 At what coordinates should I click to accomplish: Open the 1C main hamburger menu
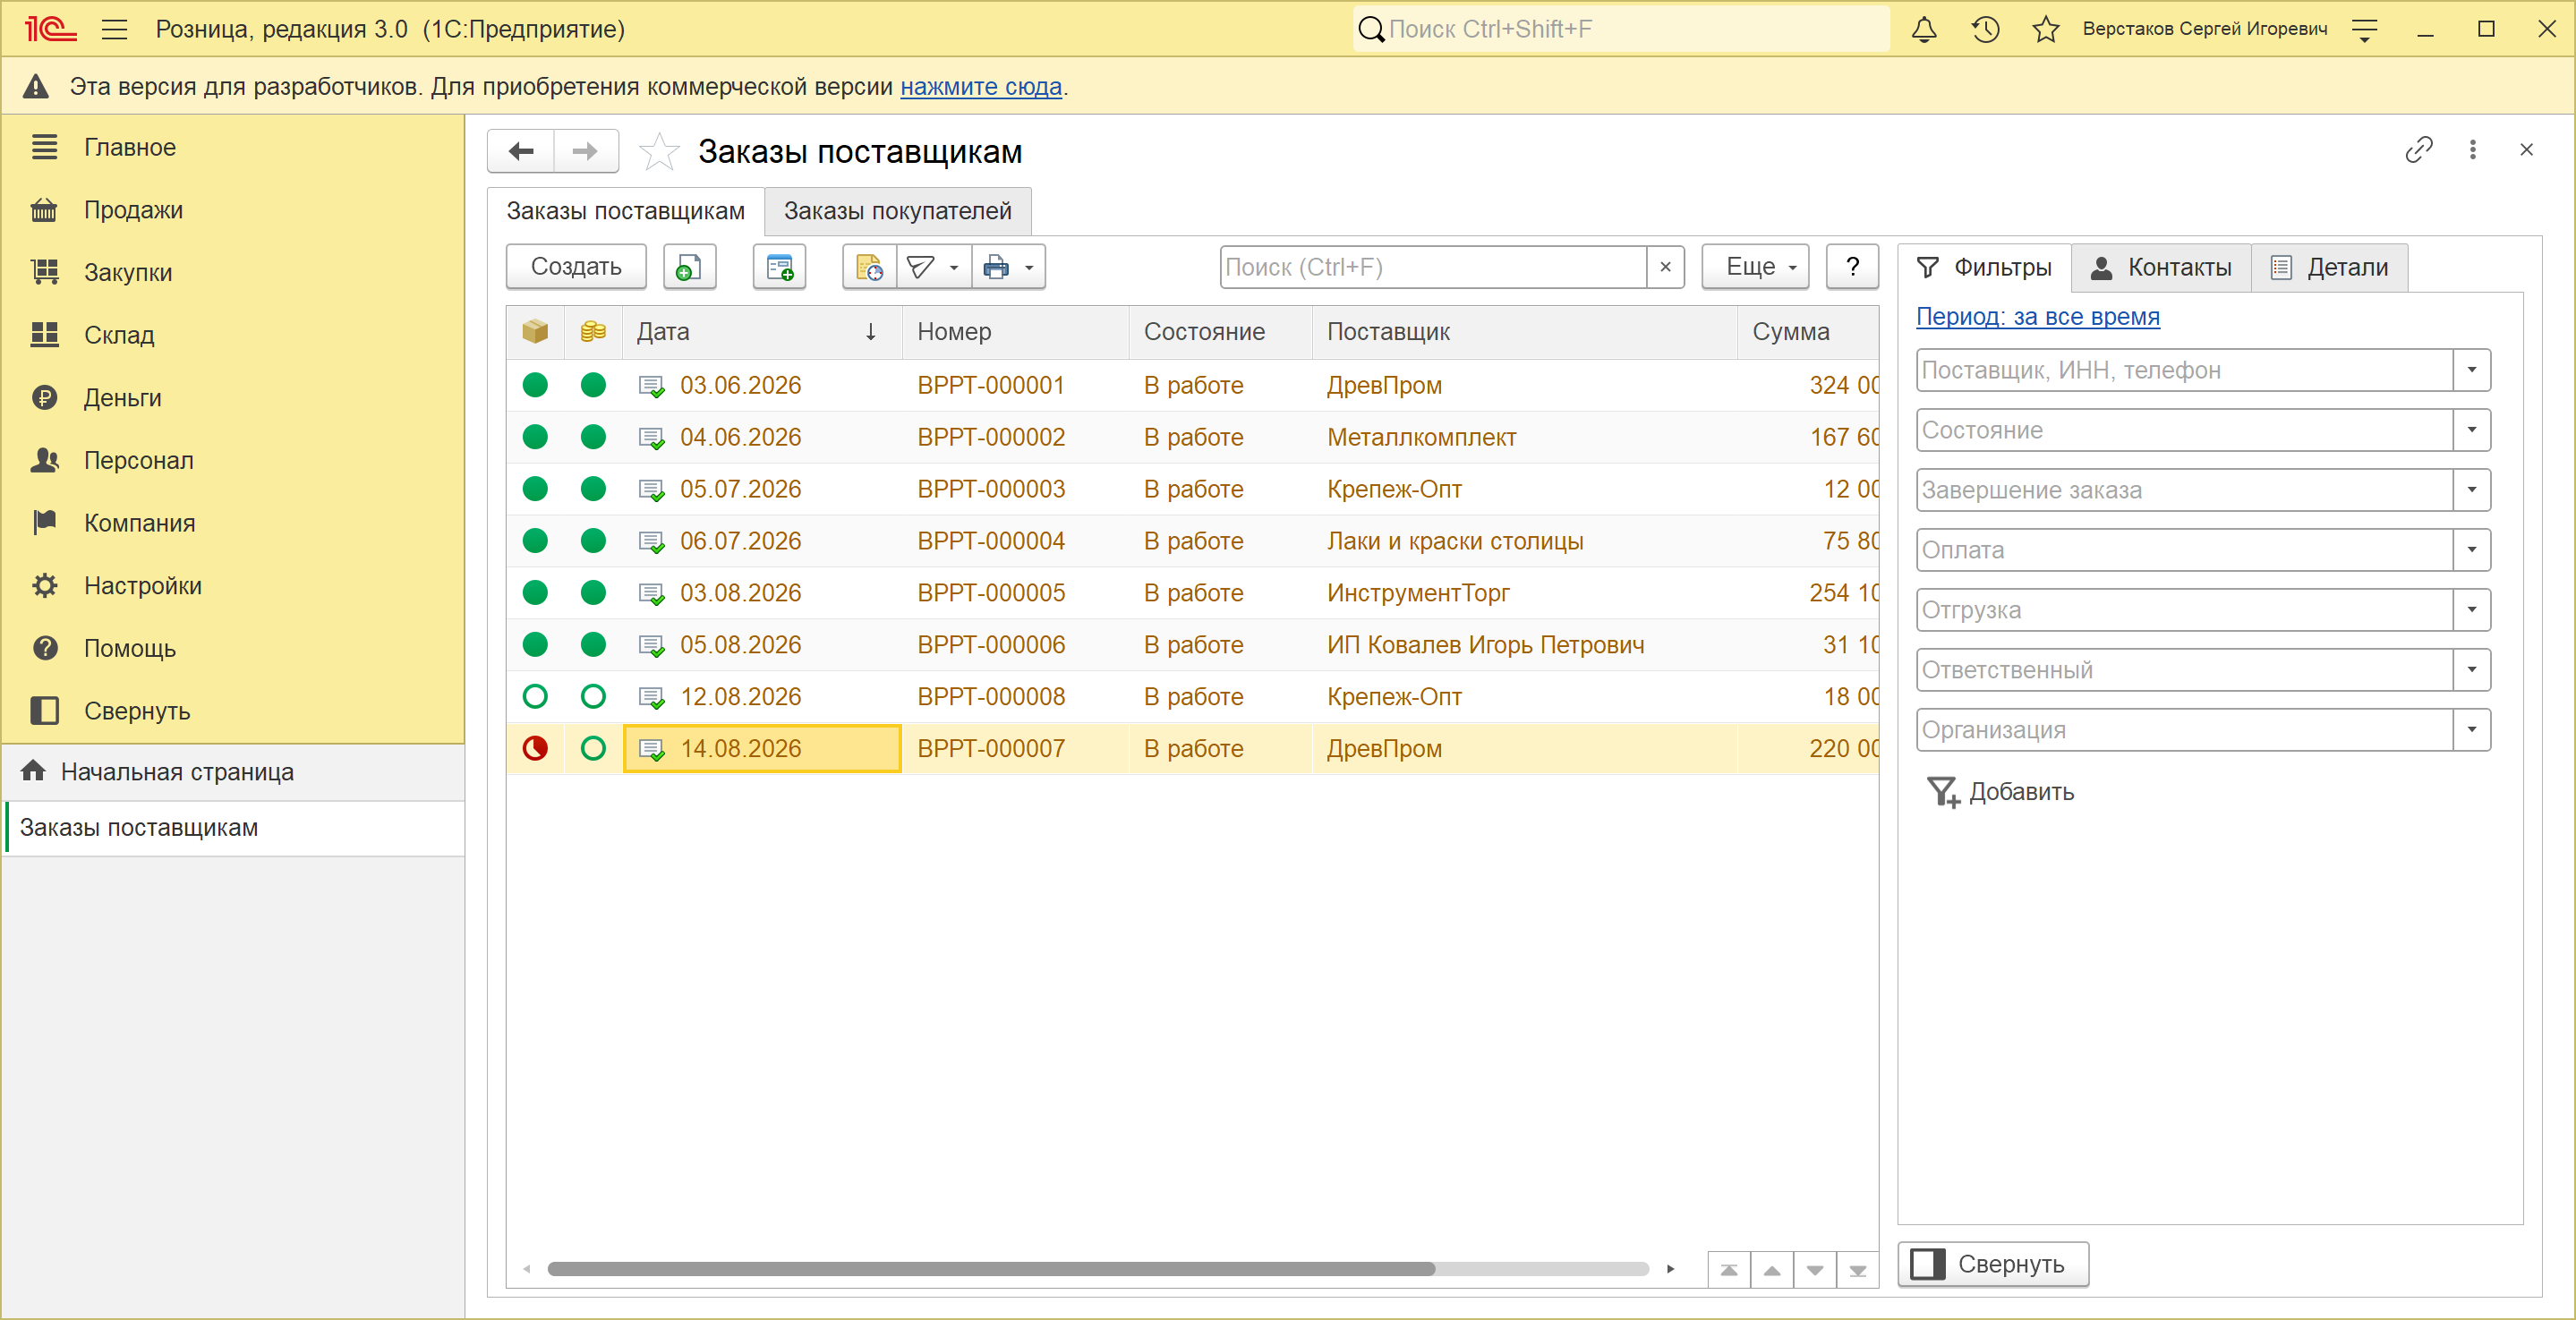click(x=115, y=29)
